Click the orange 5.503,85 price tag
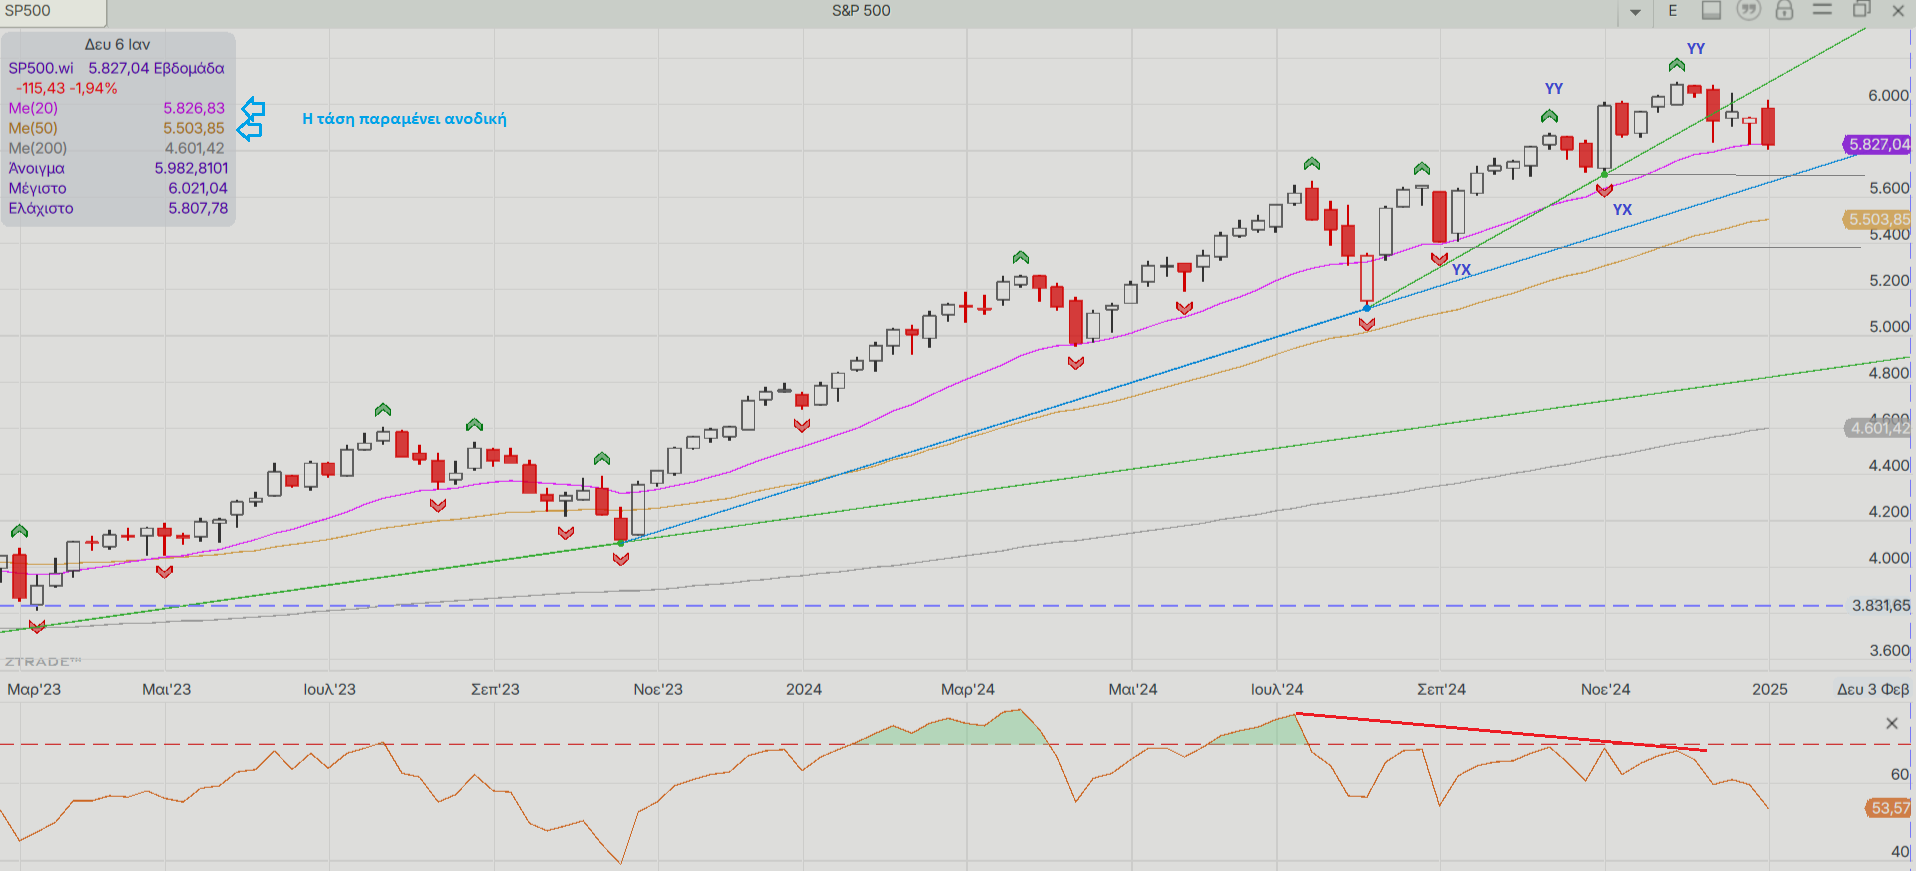This screenshot has width=1916, height=871. tap(1877, 219)
